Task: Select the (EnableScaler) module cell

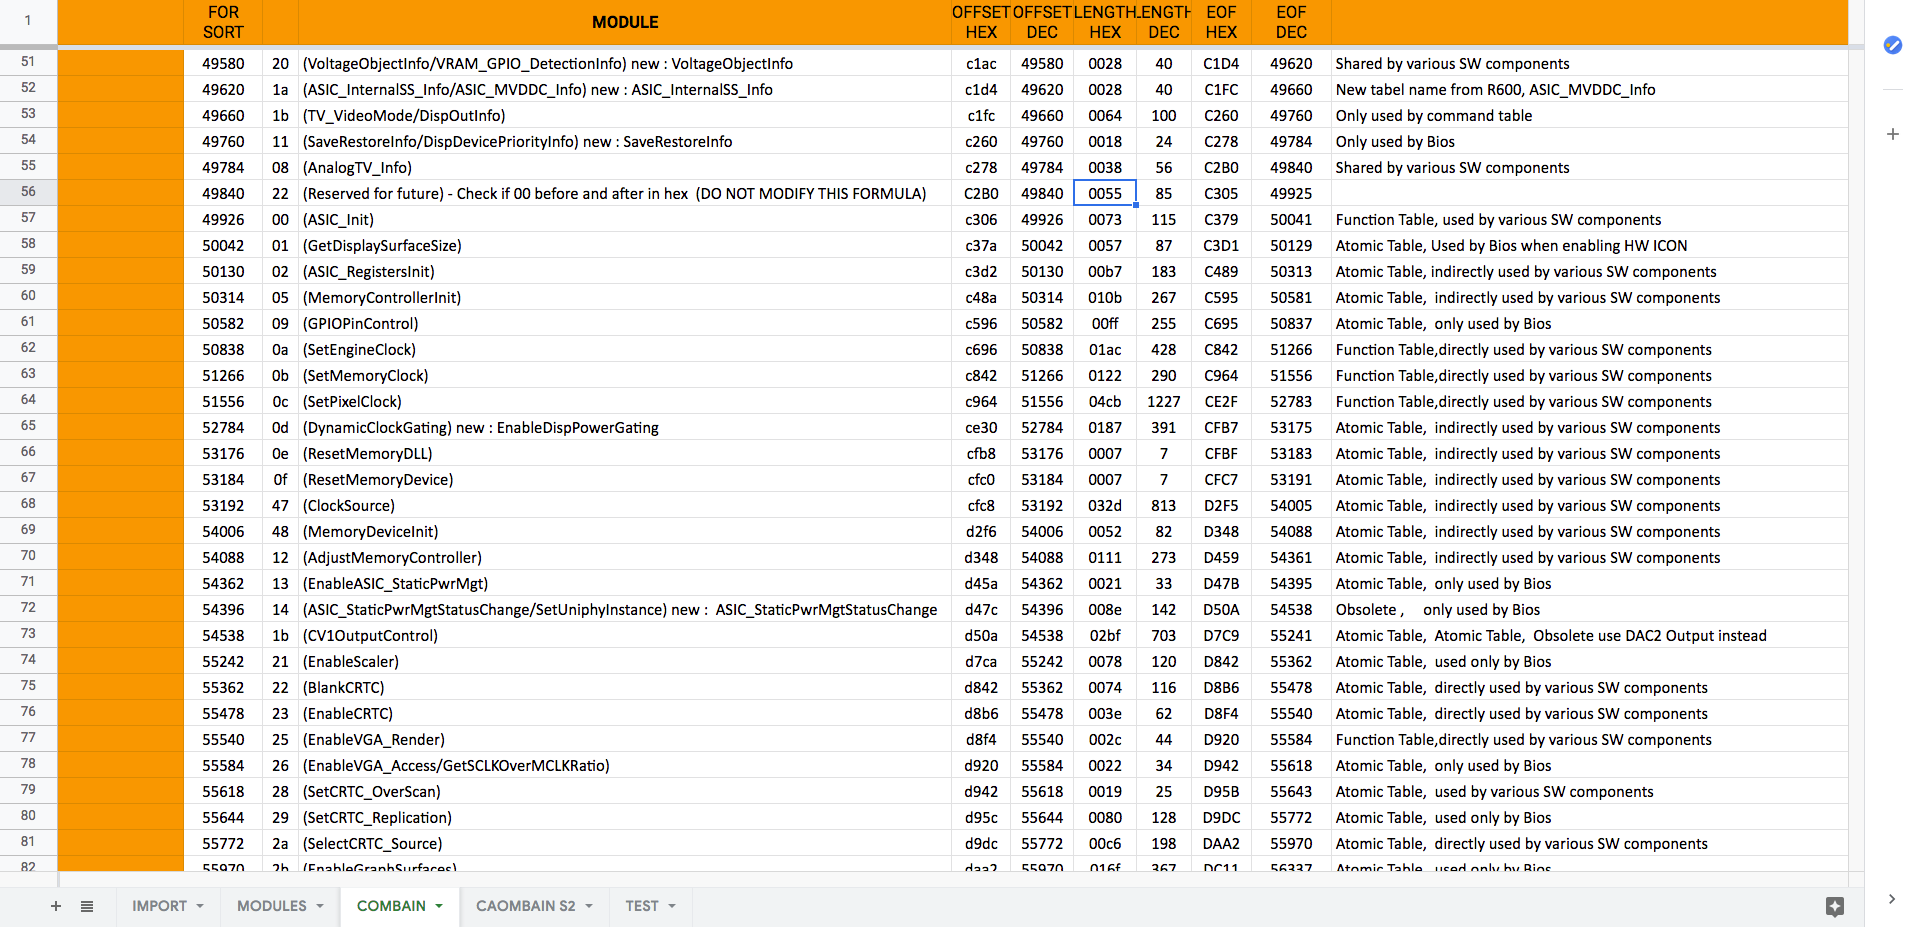Action: point(625,661)
